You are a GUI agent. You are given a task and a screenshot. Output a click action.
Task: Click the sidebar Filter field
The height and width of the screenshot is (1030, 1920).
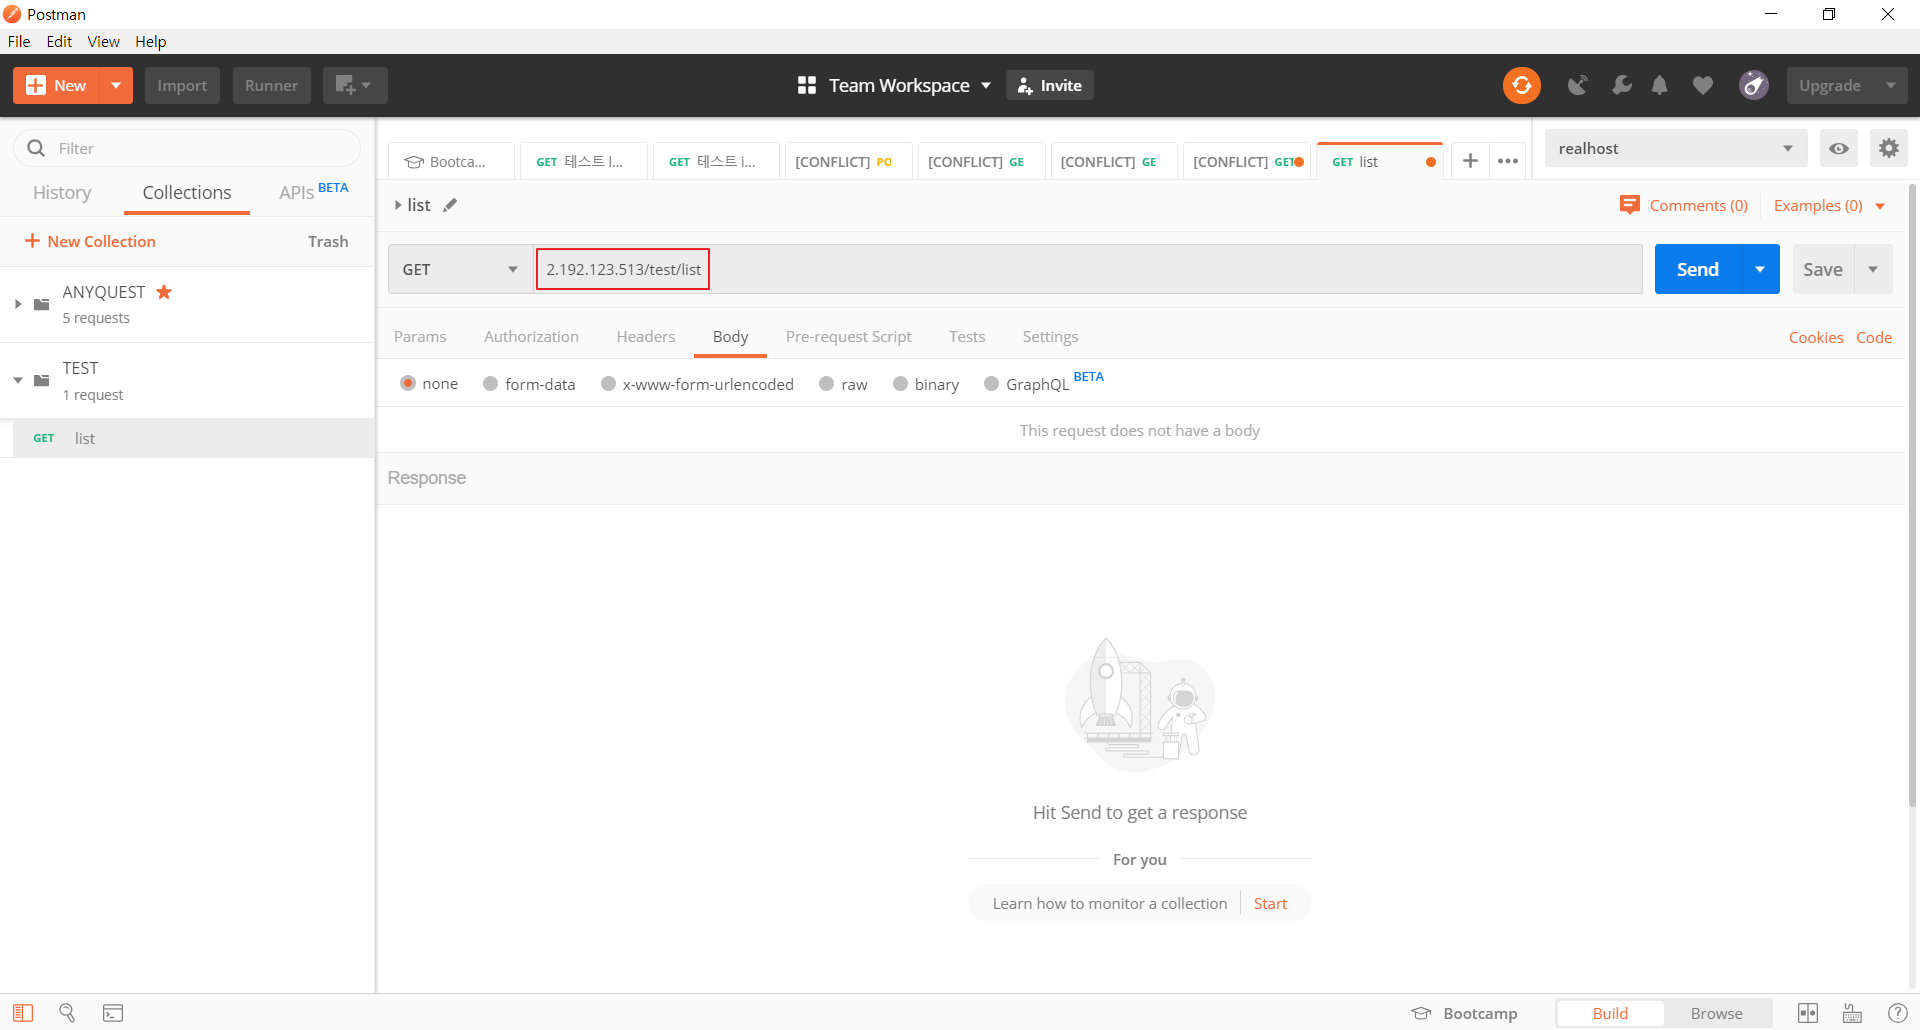coord(187,148)
